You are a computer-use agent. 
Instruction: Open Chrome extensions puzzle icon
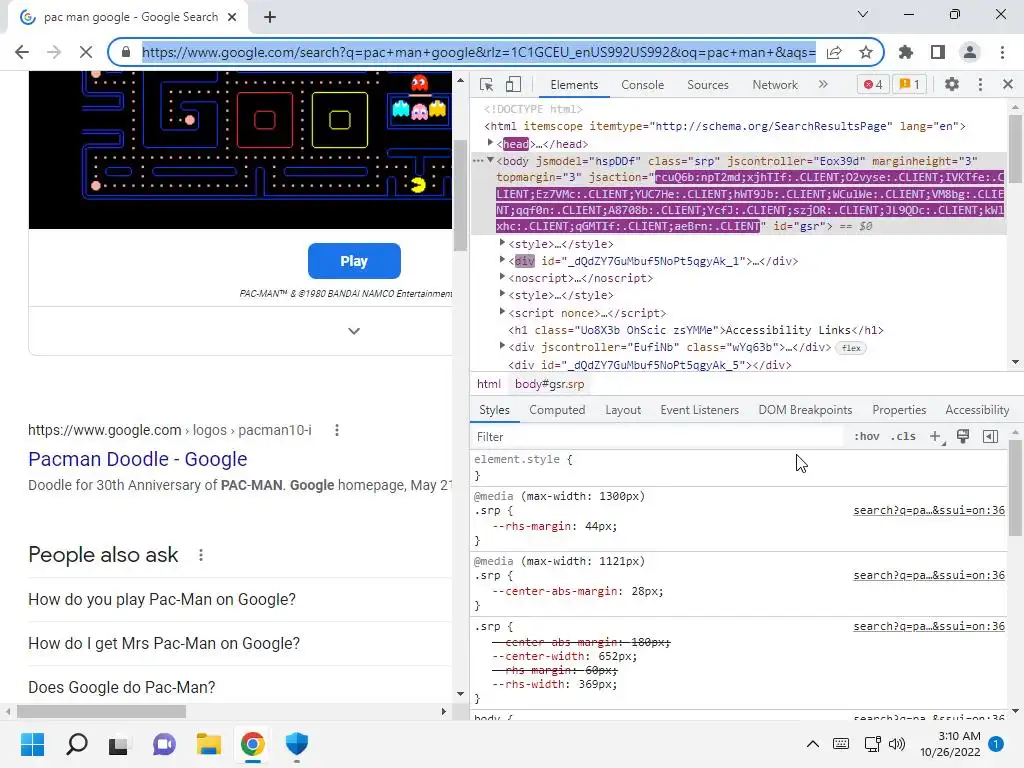906,52
